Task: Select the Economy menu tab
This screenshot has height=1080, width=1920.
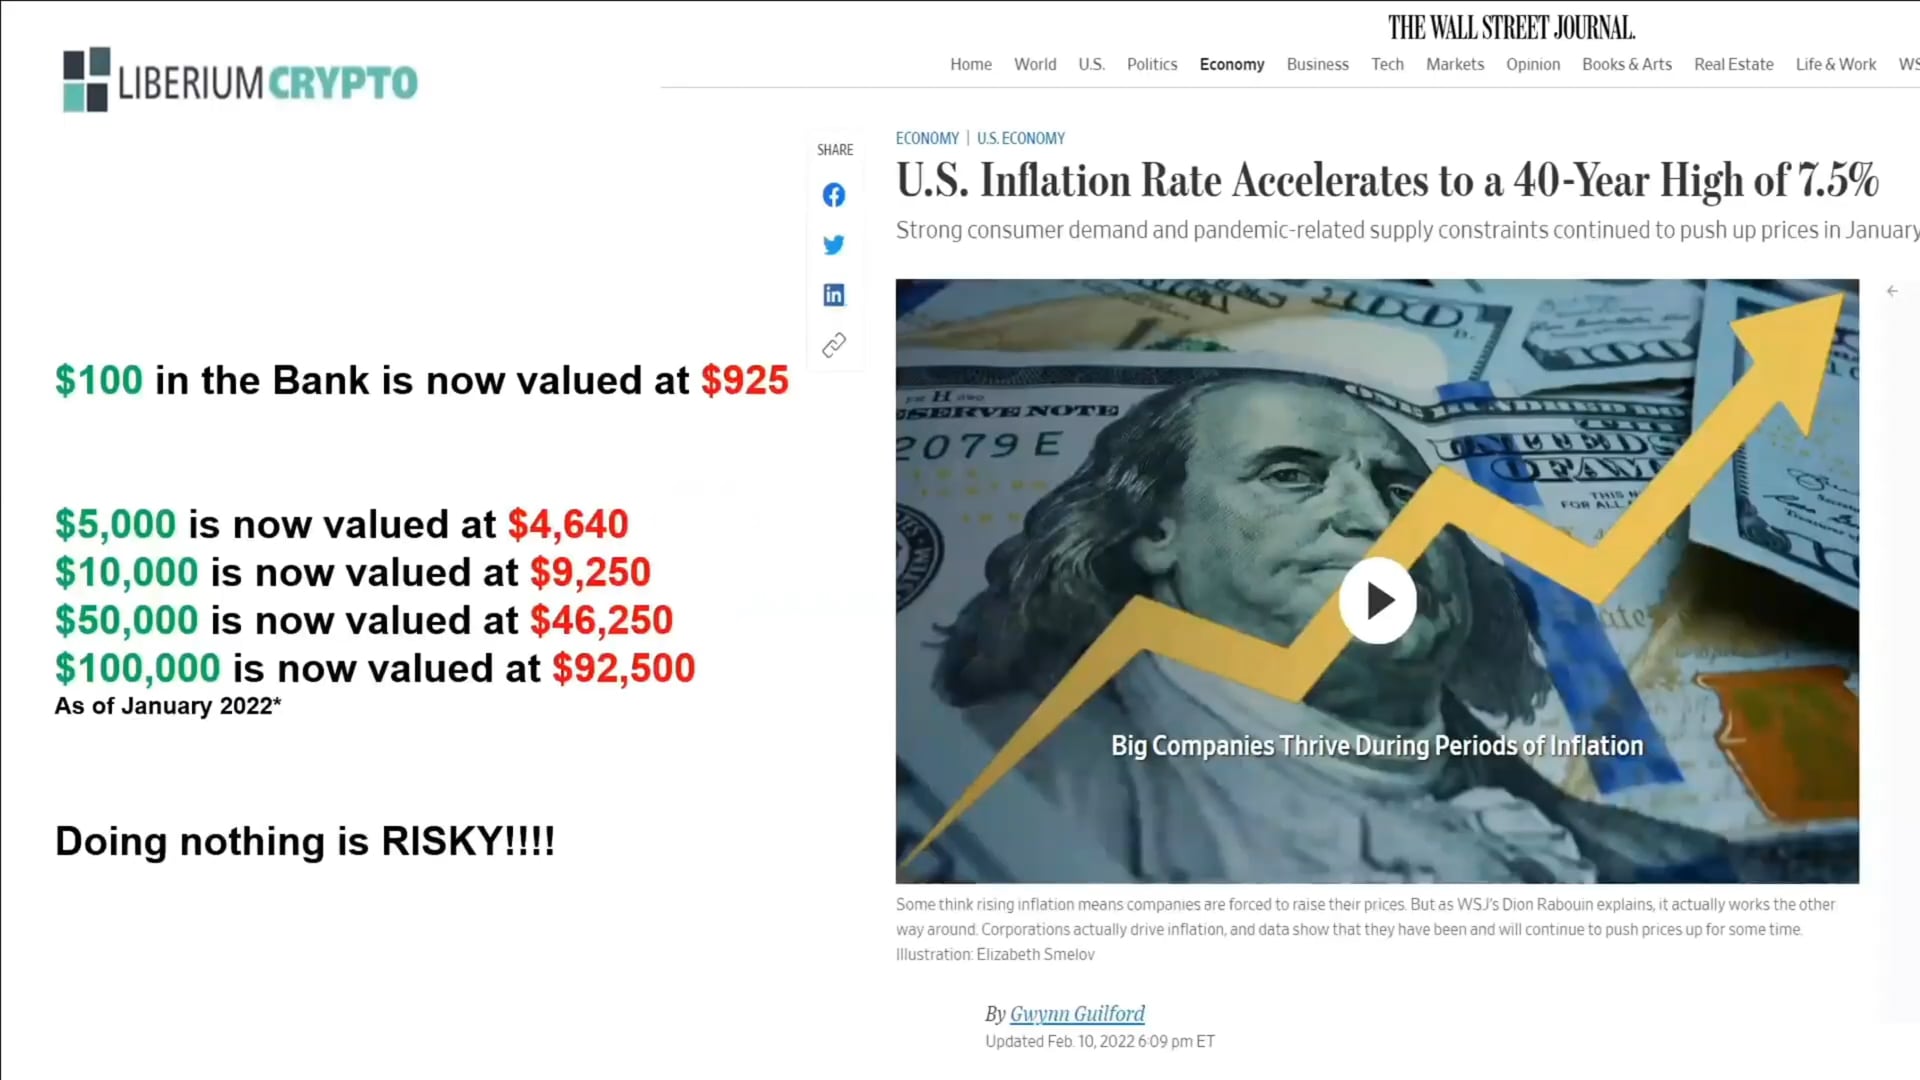Action: tap(1232, 63)
